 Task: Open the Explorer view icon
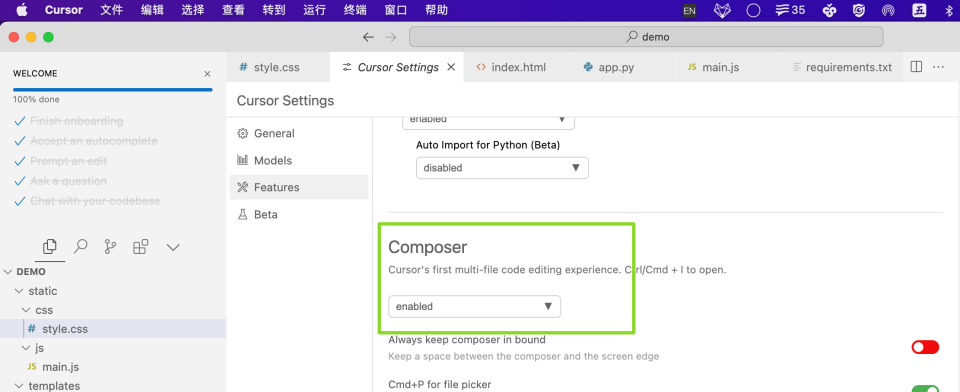[50, 247]
